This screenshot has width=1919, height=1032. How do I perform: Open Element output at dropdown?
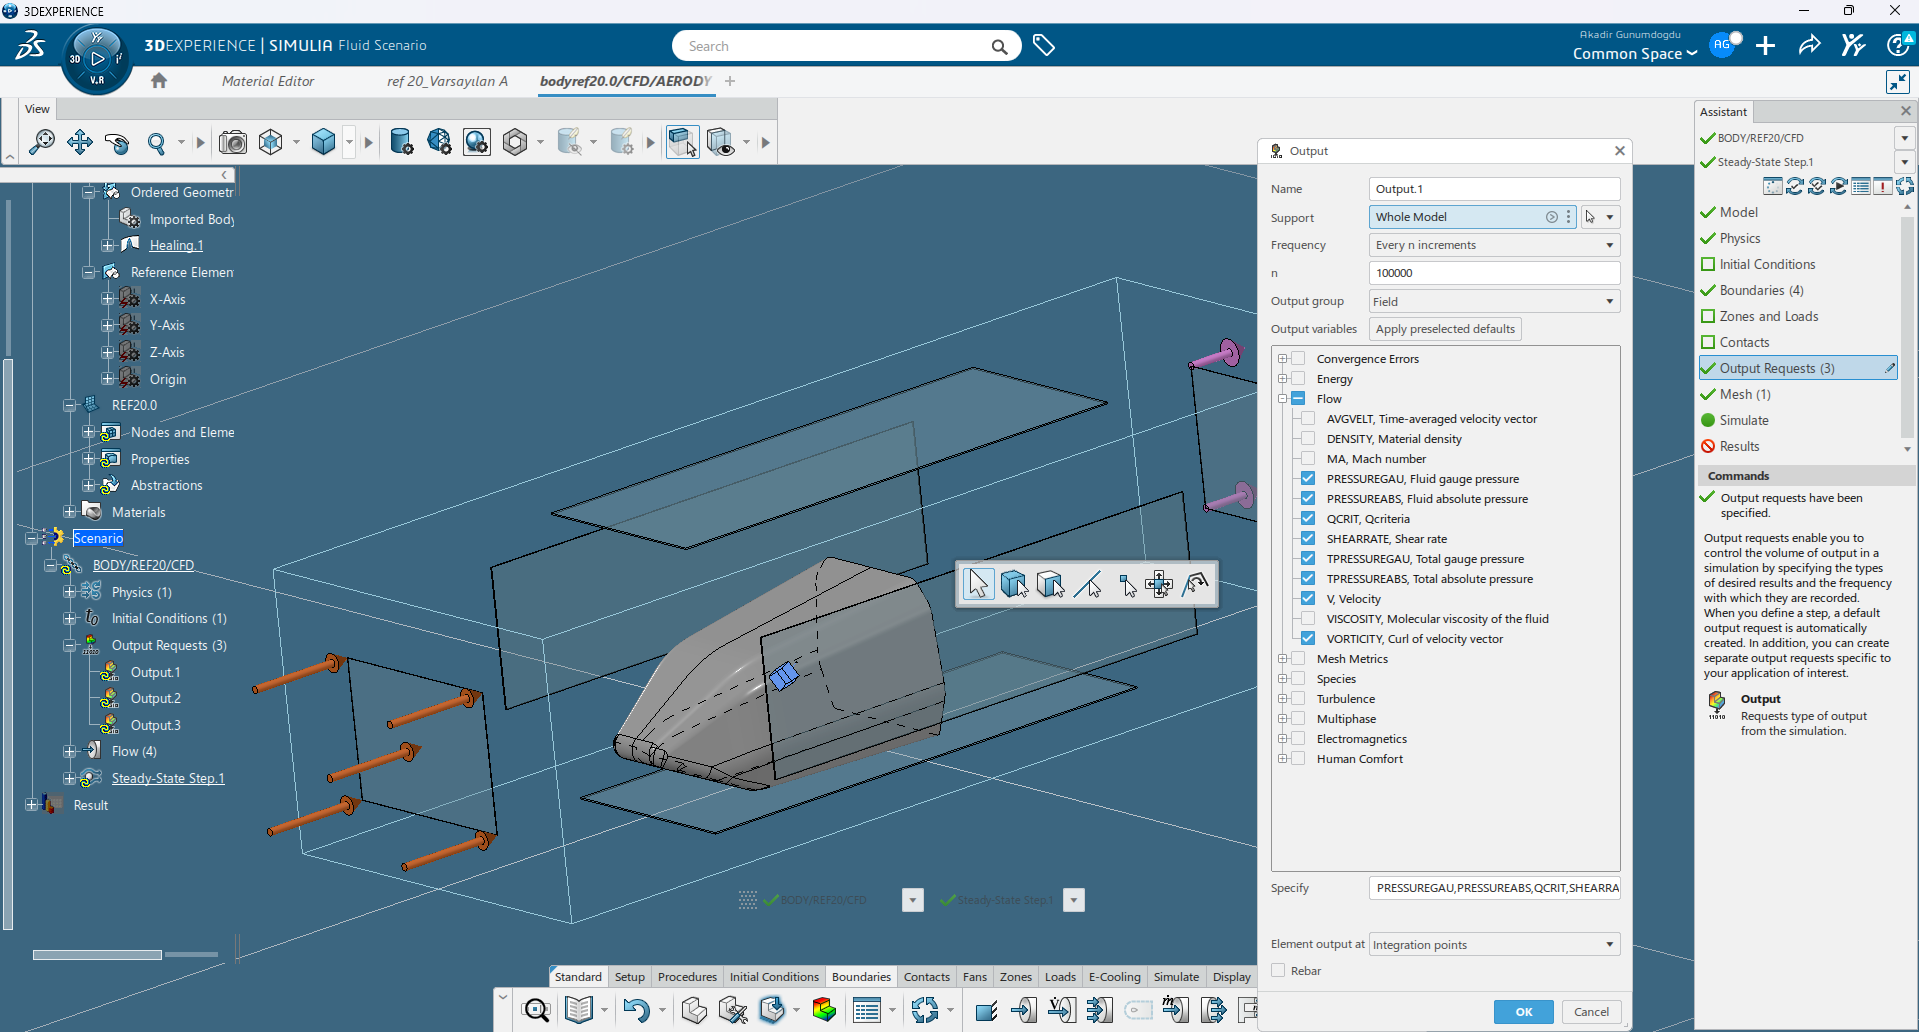coord(1494,945)
